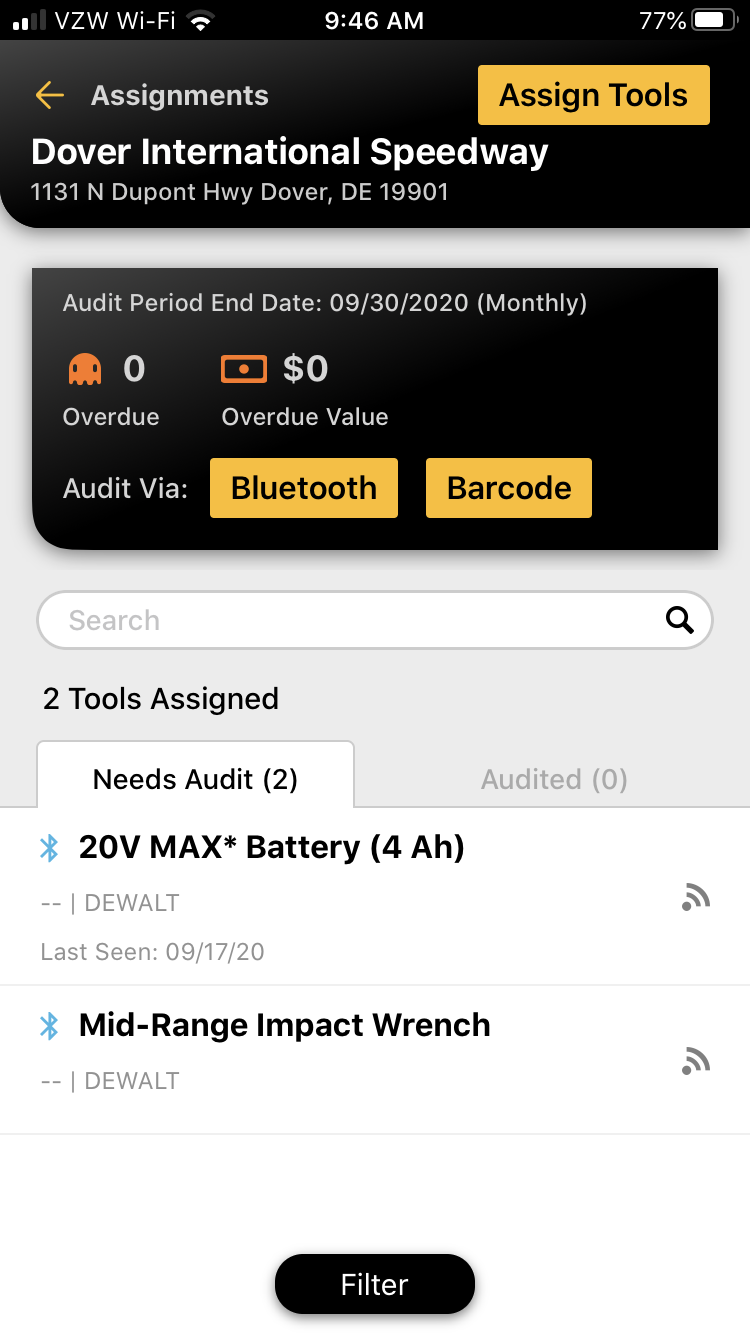The height and width of the screenshot is (1334, 750).
Task: Tap Bluetooth icon beside 20V MAX Battery
Action: (x=49, y=848)
